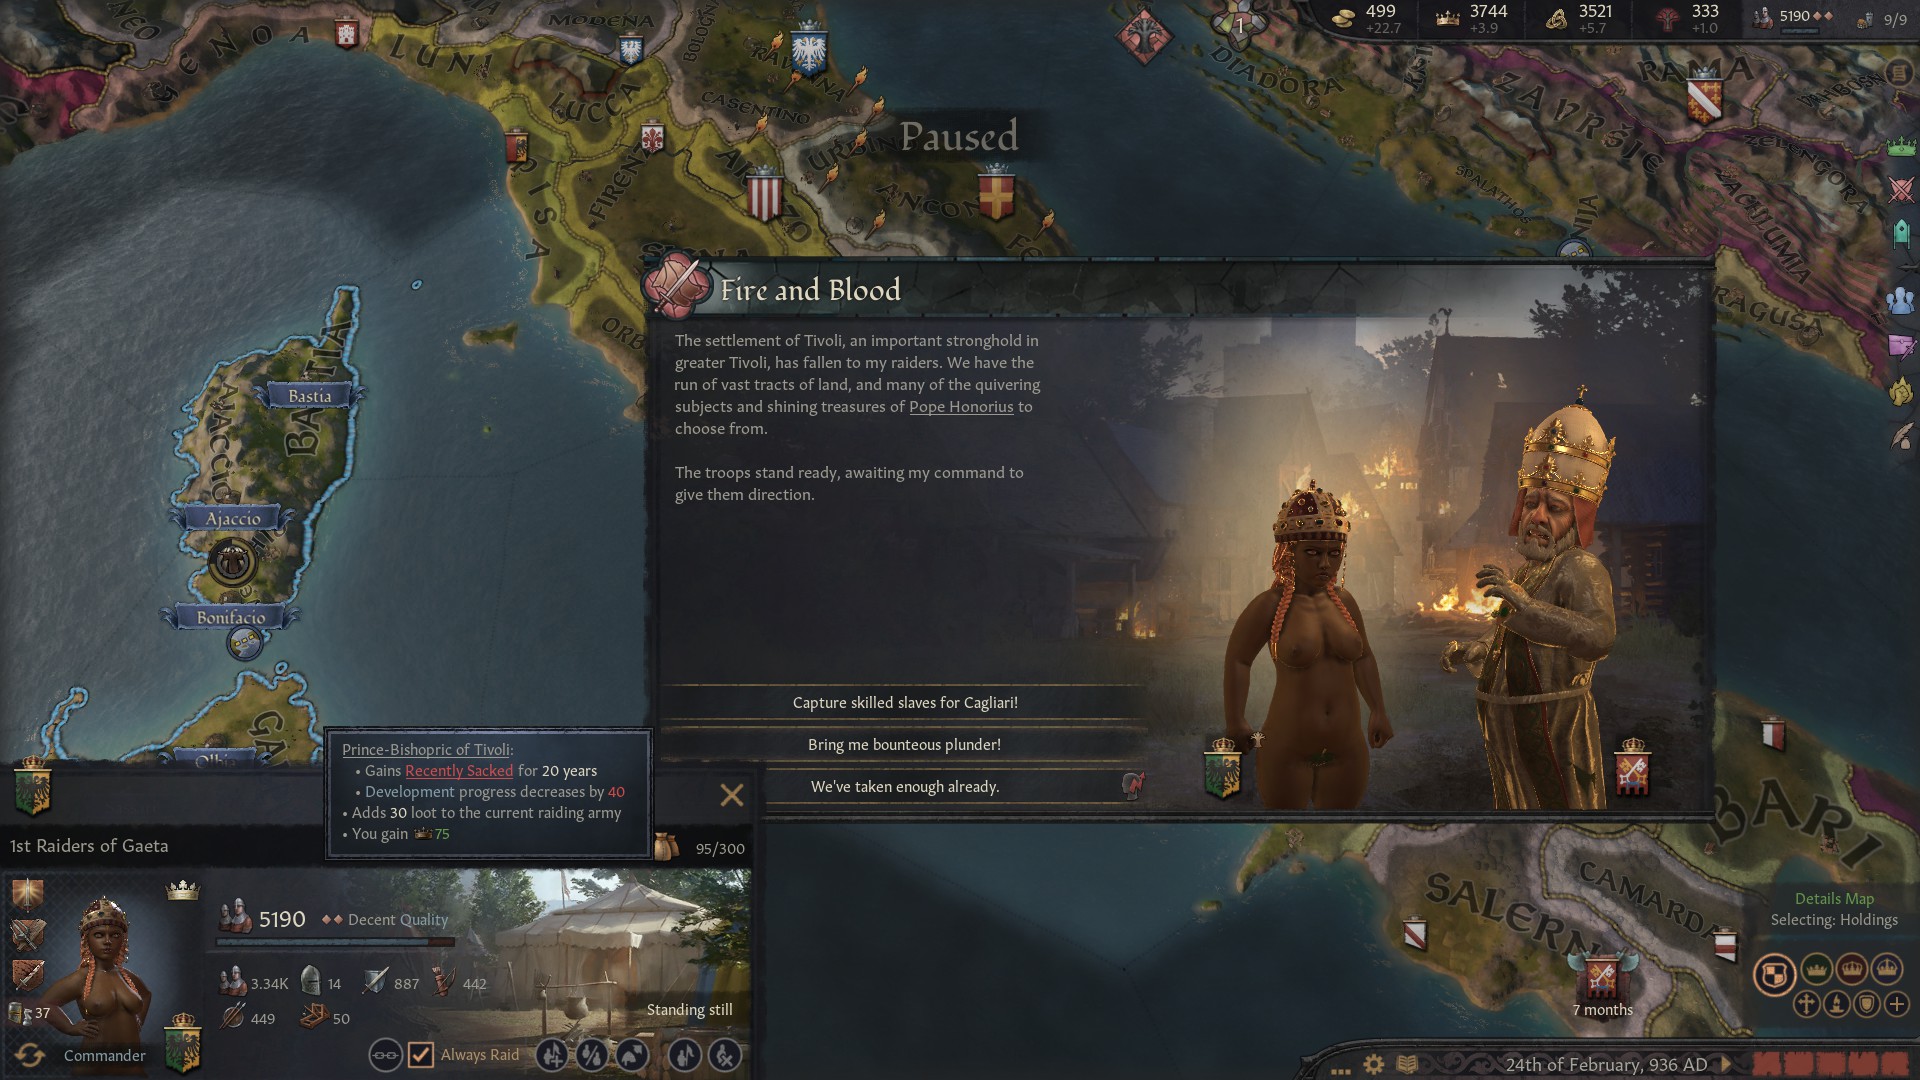Viewport: 1920px width, 1080px height.
Task: Switch to the Faiths cross map mode
Action: 1806,1004
